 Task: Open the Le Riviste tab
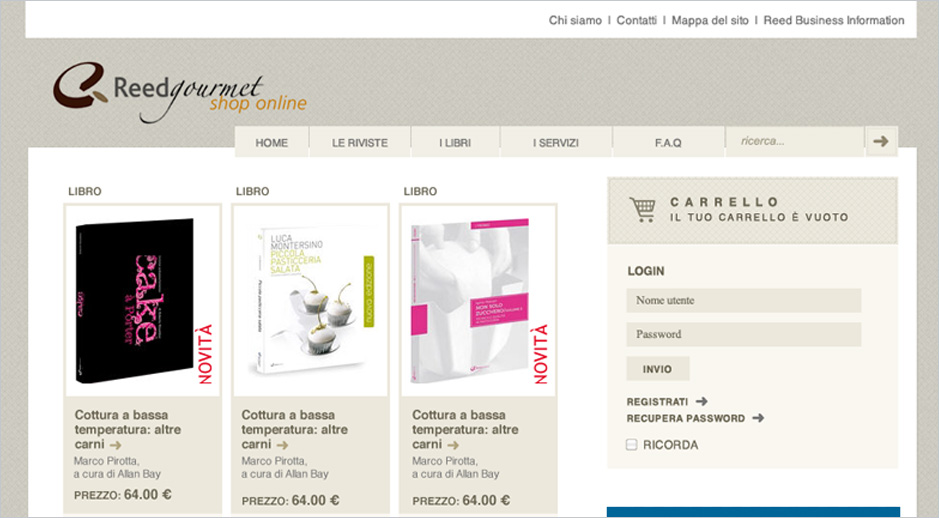click(360, 142)
